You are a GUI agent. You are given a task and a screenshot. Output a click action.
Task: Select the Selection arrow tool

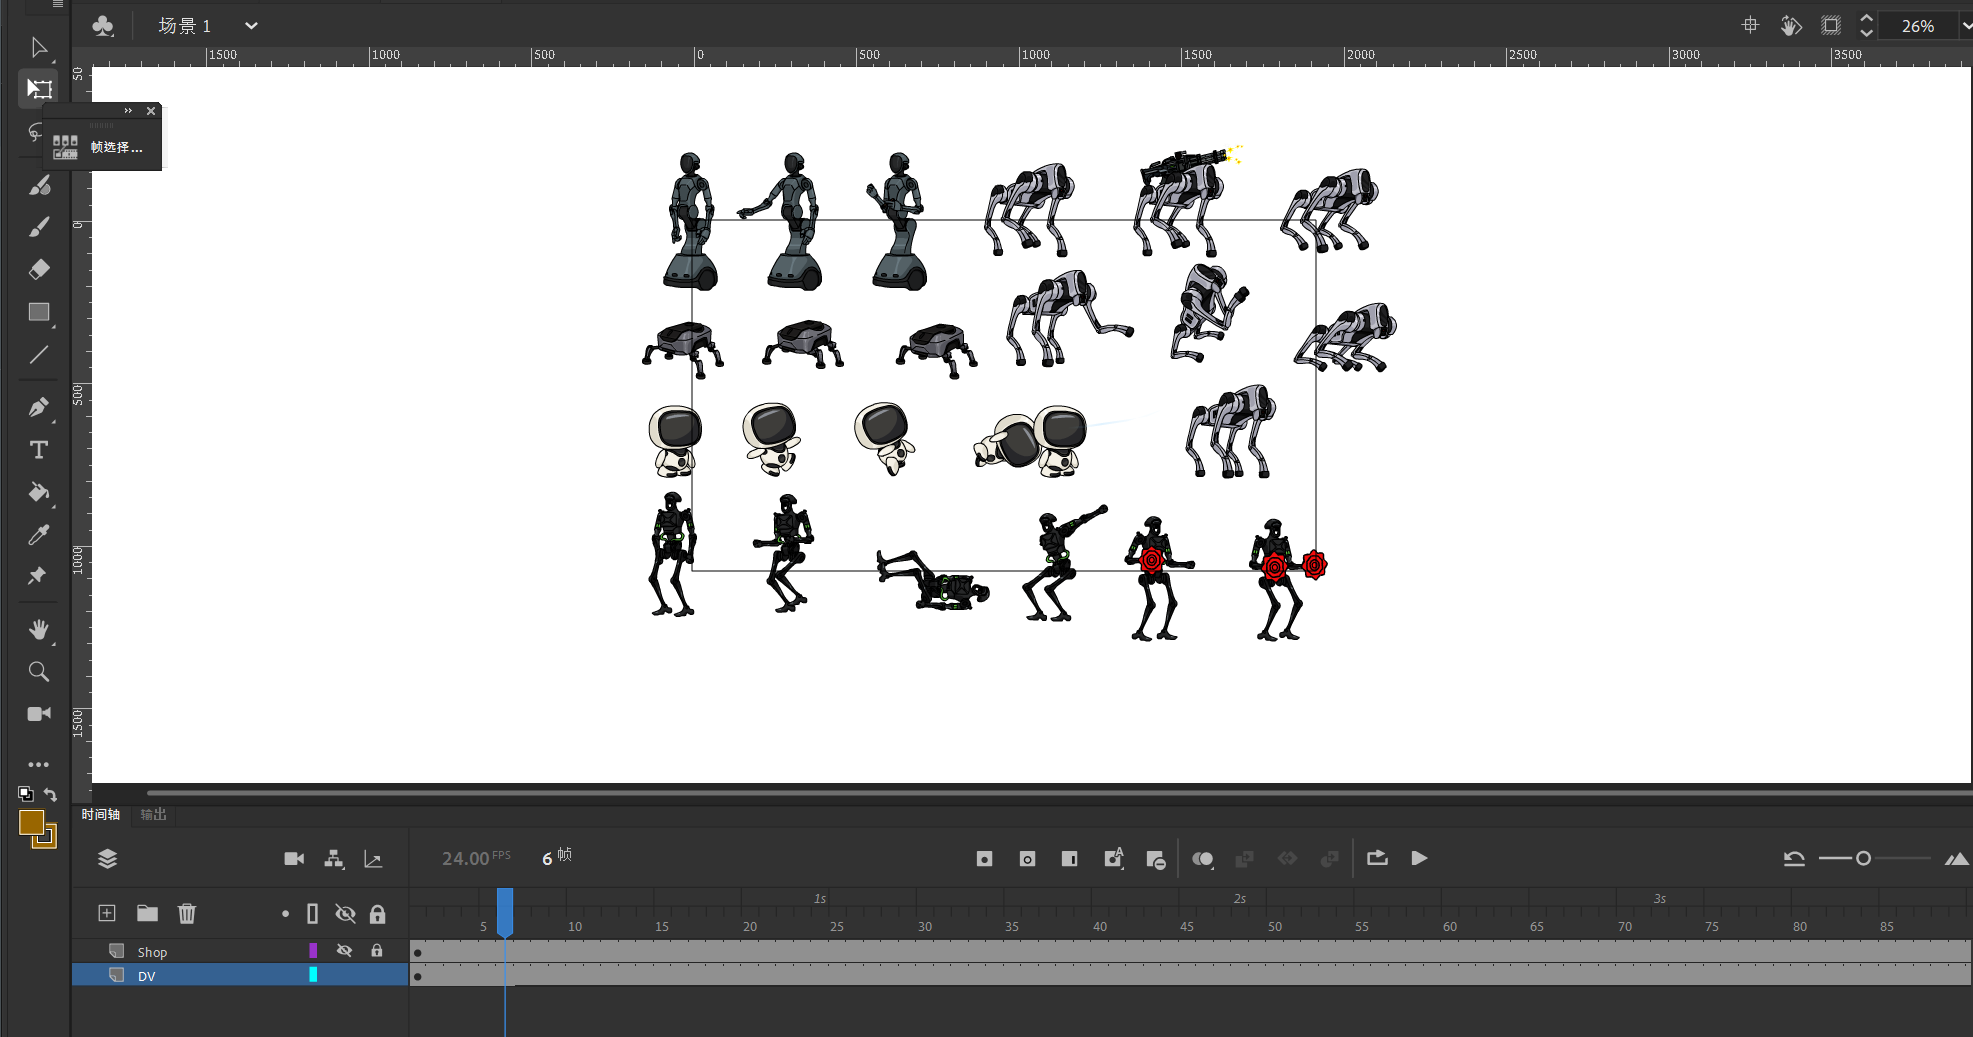point(39,47)
